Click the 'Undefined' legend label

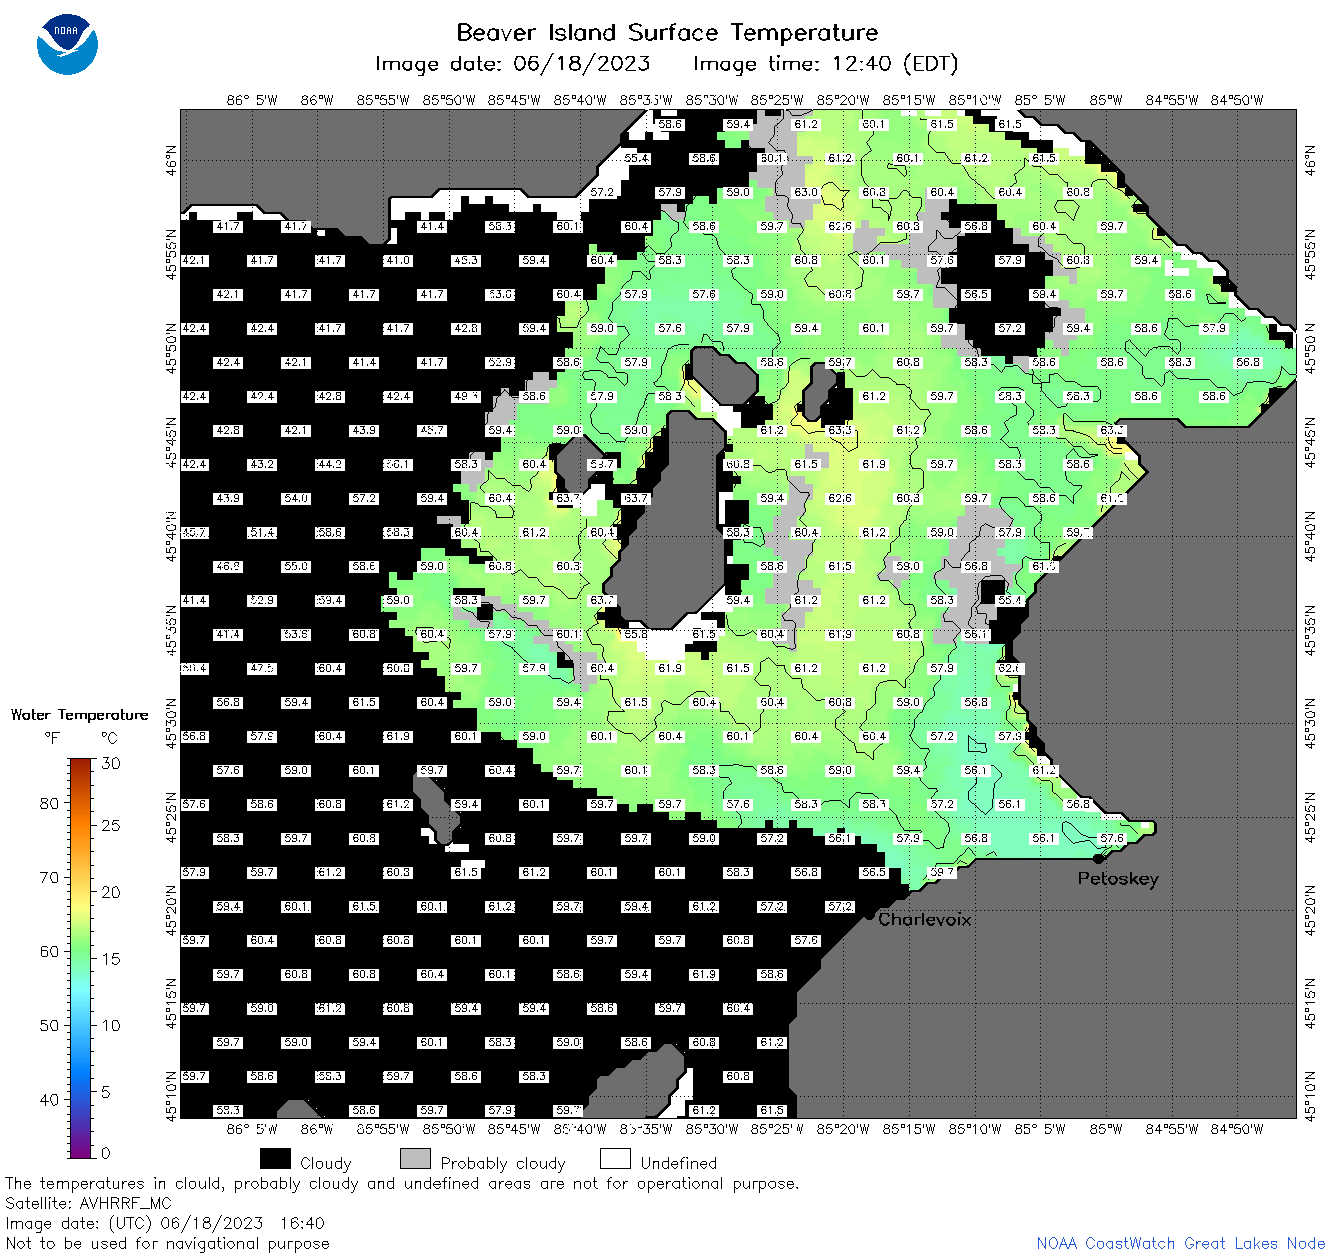click(679, 1163)
